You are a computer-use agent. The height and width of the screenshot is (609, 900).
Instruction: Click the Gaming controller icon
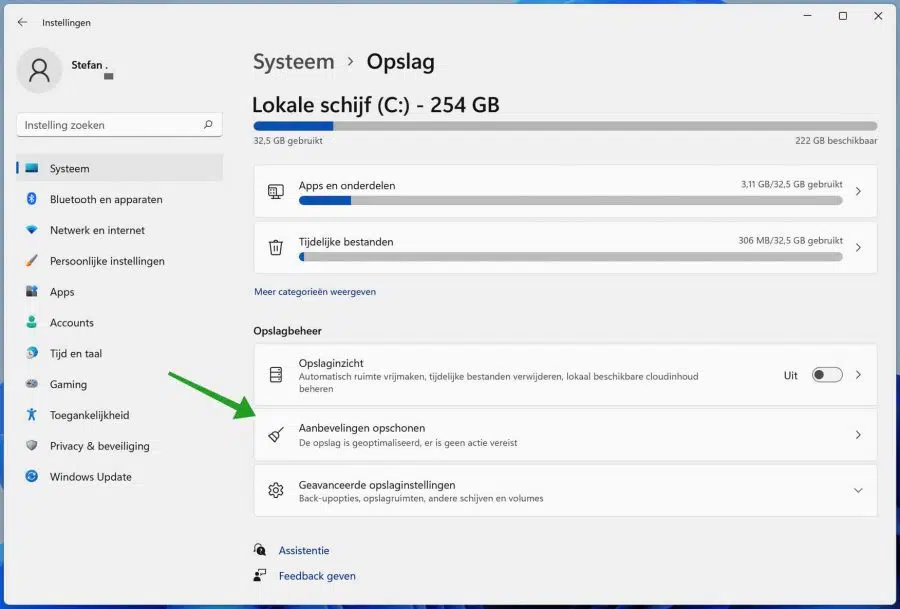[32, 384]
